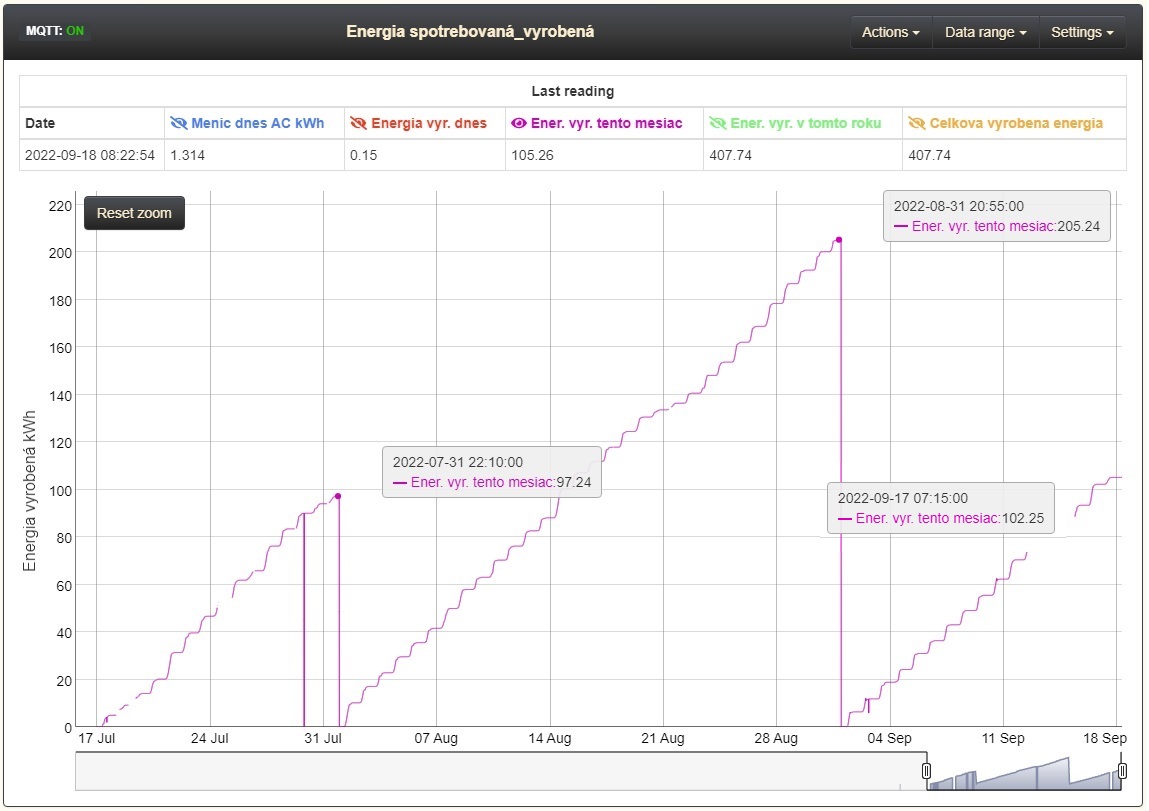Image resolution: width=1149 pixels, height=811 pixels.
Task: Show the Energia vyr. dnes series
Action: pyautogui.click(x=358, y=123)
